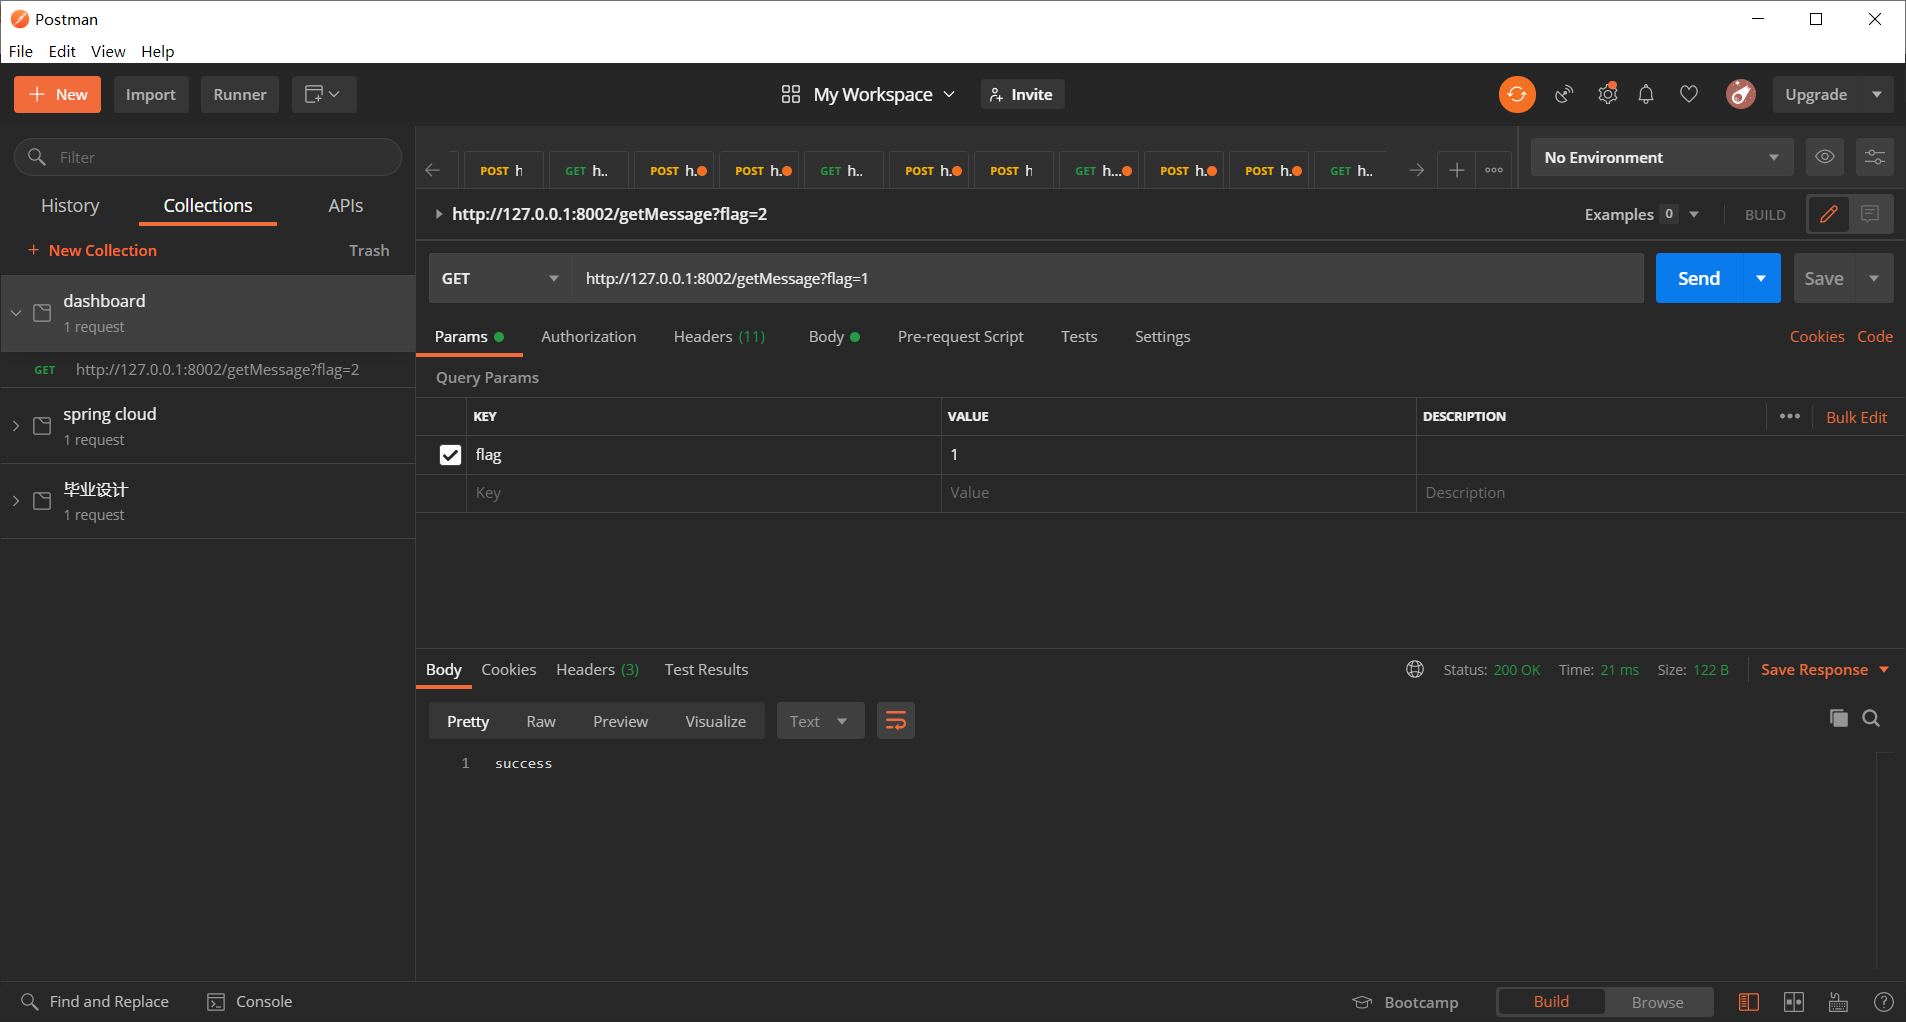Open the No Environment dropdown
Viewport: 1906px width, 1022px height.
tap(1661, 157)
